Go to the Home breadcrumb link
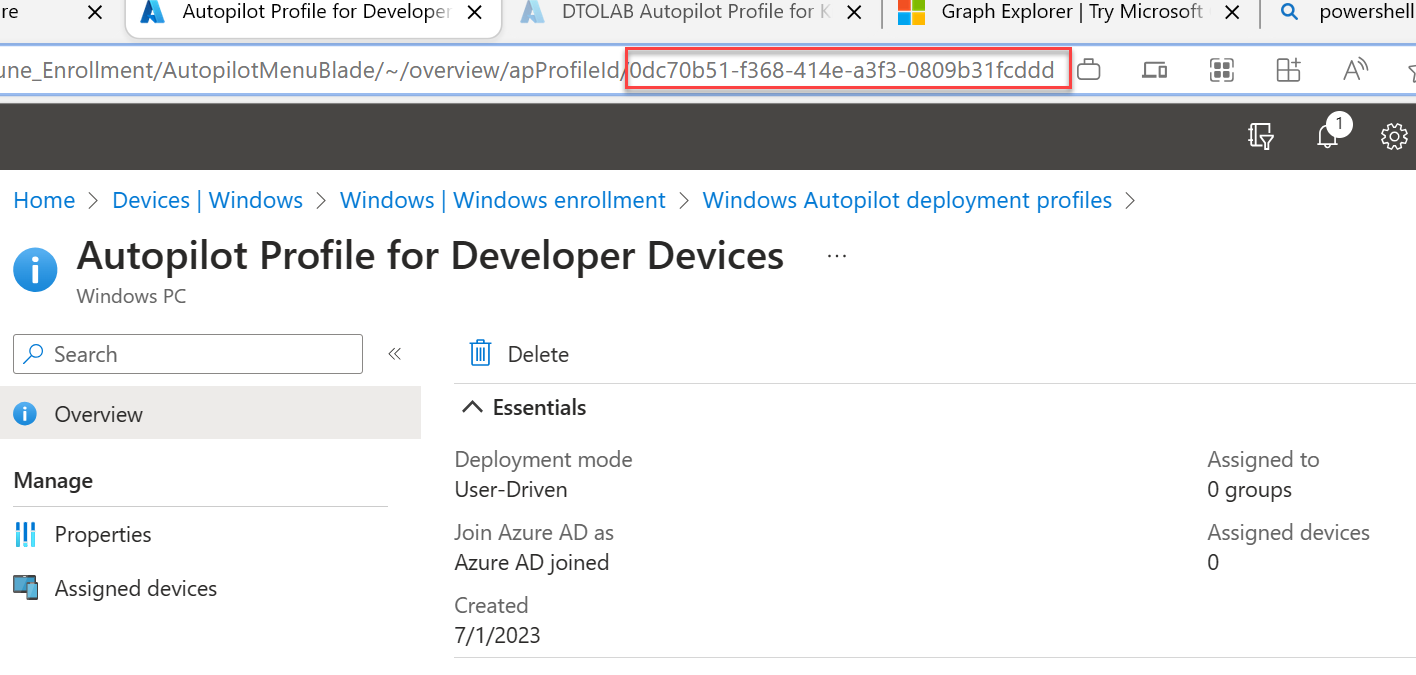Screen dimensions: 1416x675 pos(44,200)
